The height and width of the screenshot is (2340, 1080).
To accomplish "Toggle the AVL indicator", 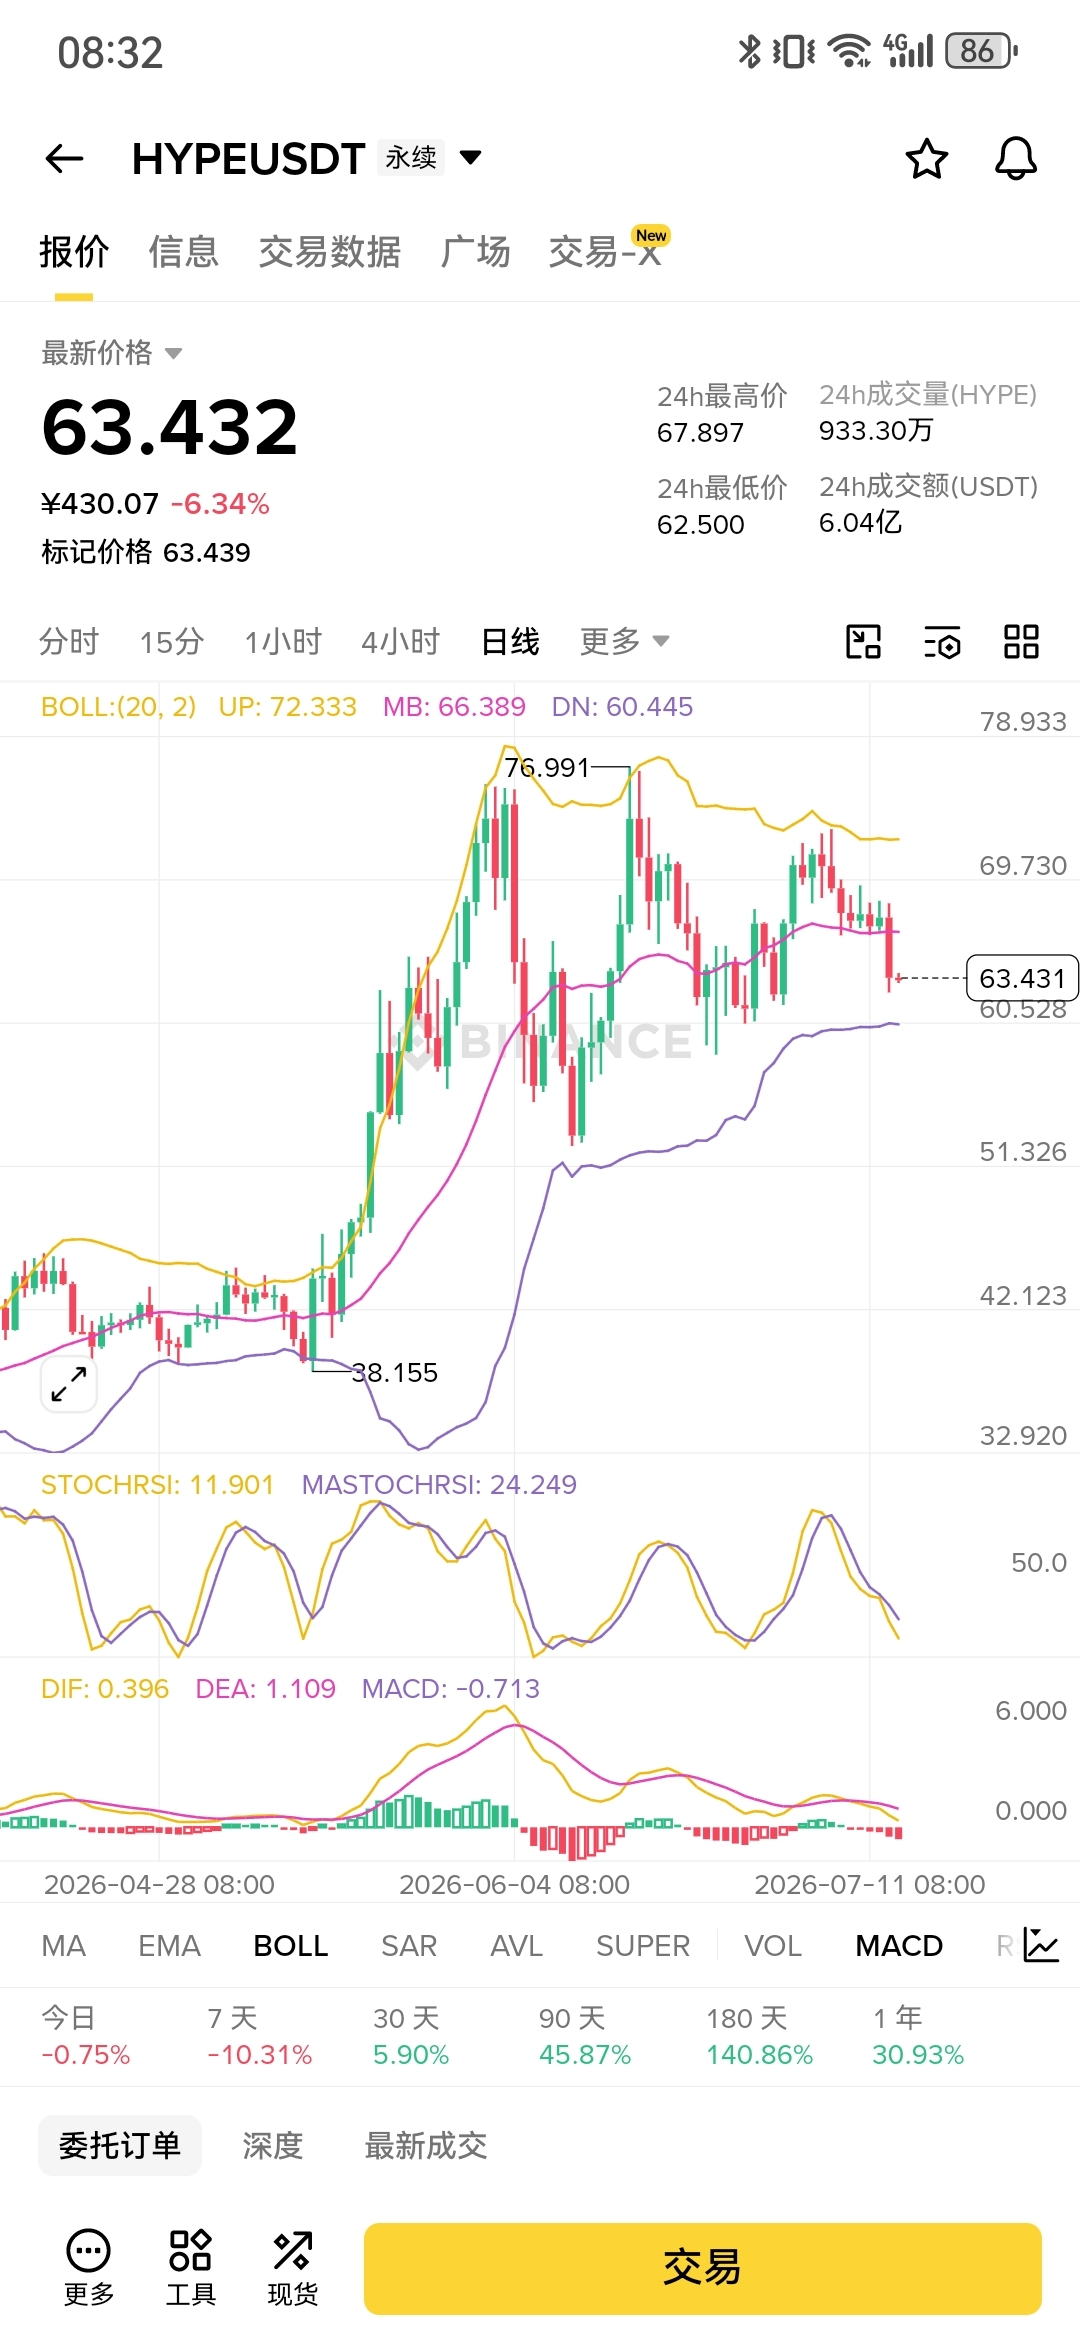I will (516, 1945).
